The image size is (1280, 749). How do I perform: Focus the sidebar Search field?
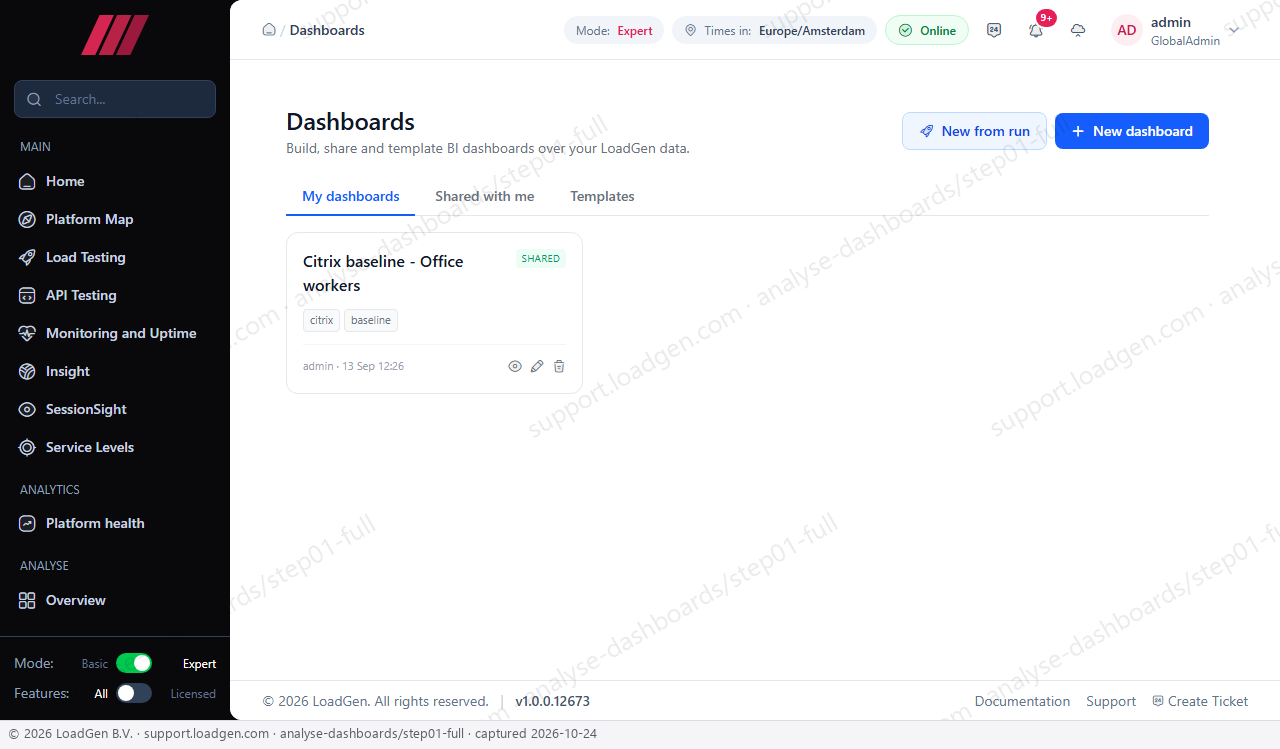(115, 99)
